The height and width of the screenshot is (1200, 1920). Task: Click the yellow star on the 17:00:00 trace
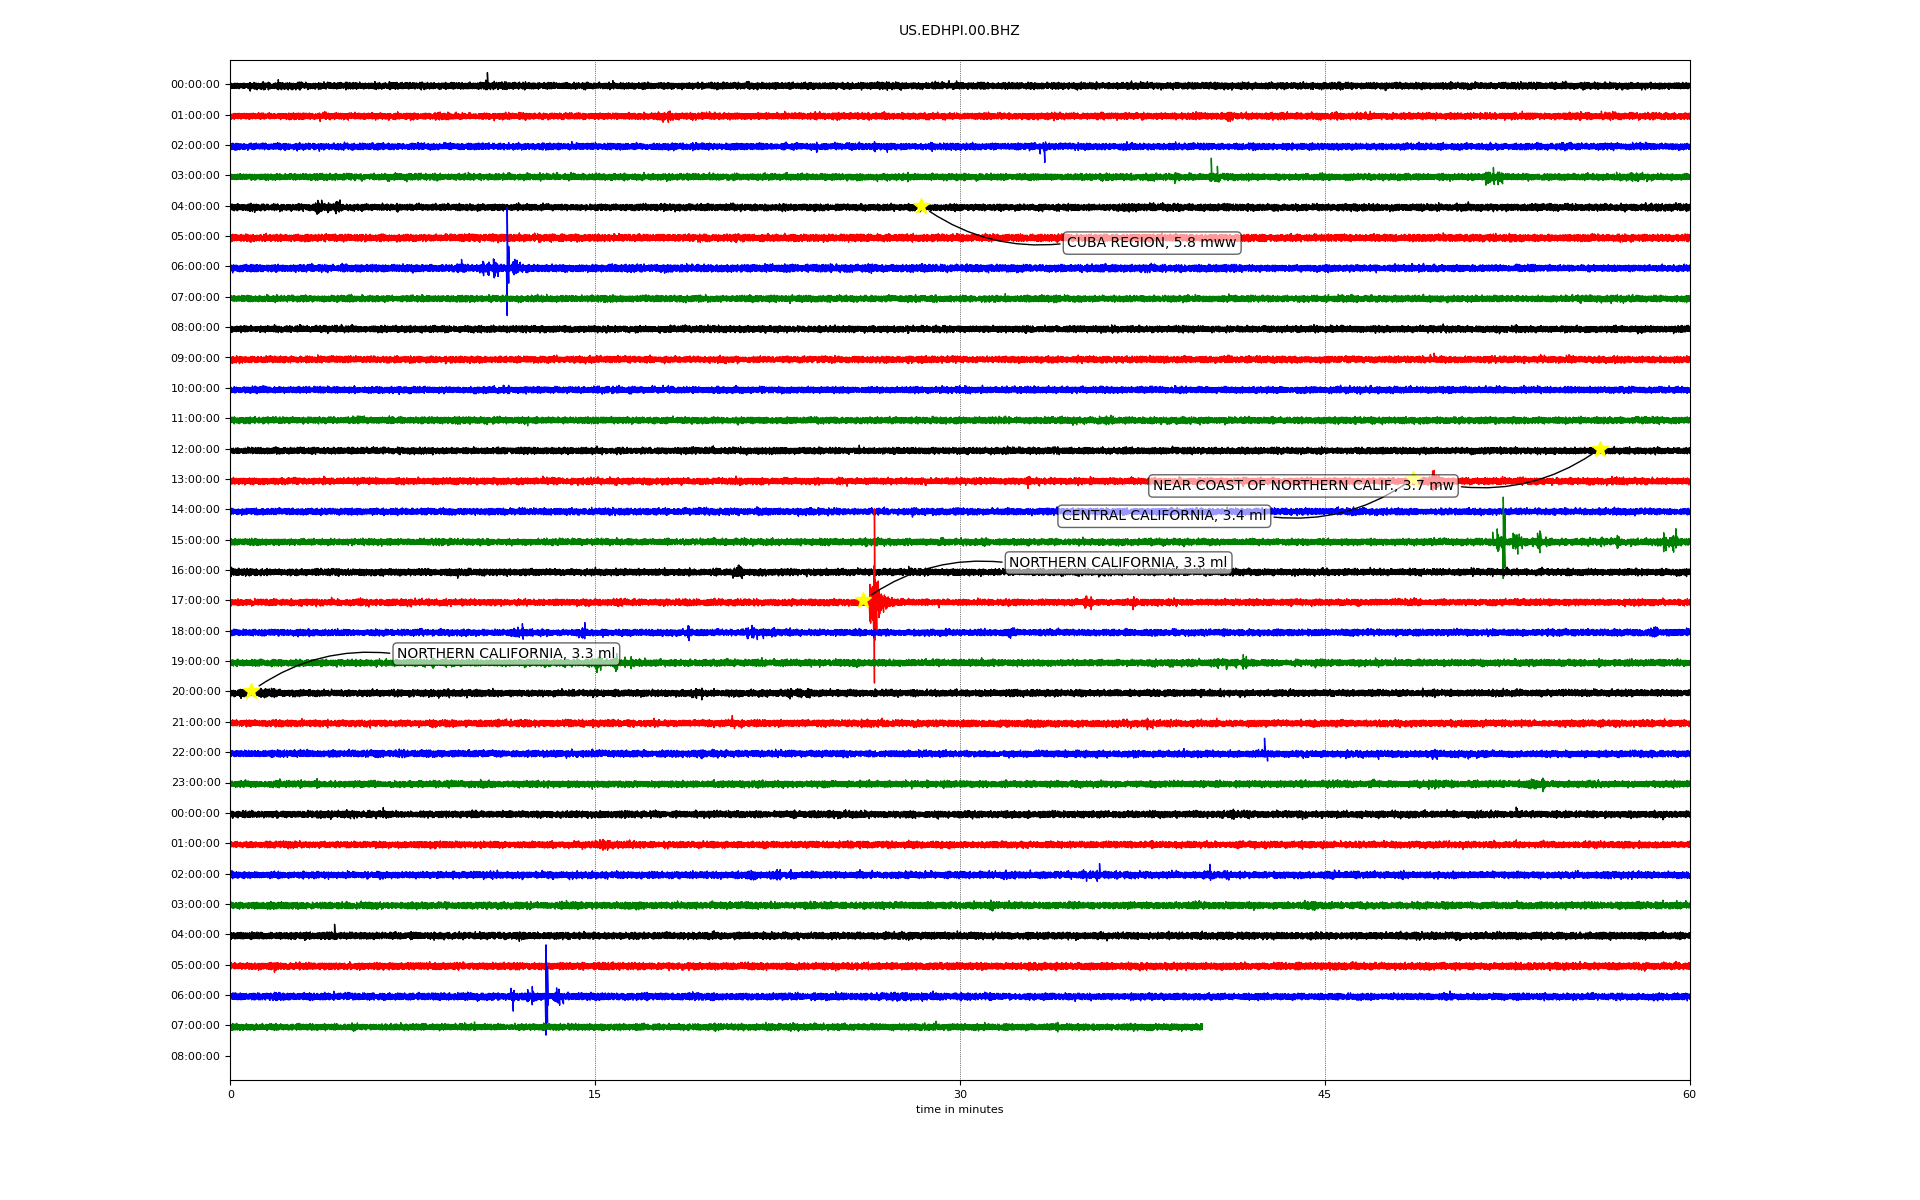tap(863, 601)
